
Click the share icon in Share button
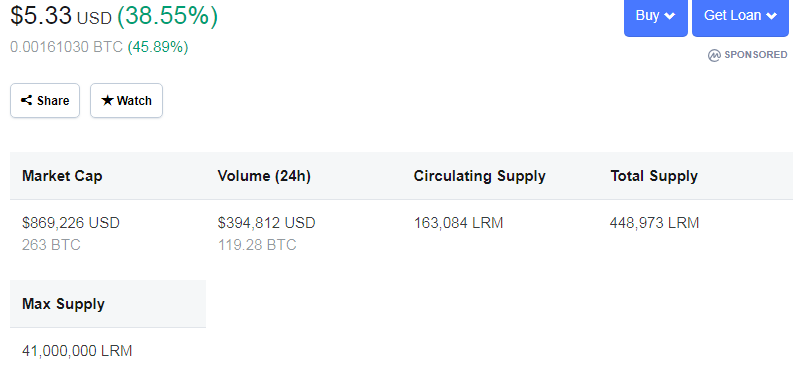tap(27, 101)
